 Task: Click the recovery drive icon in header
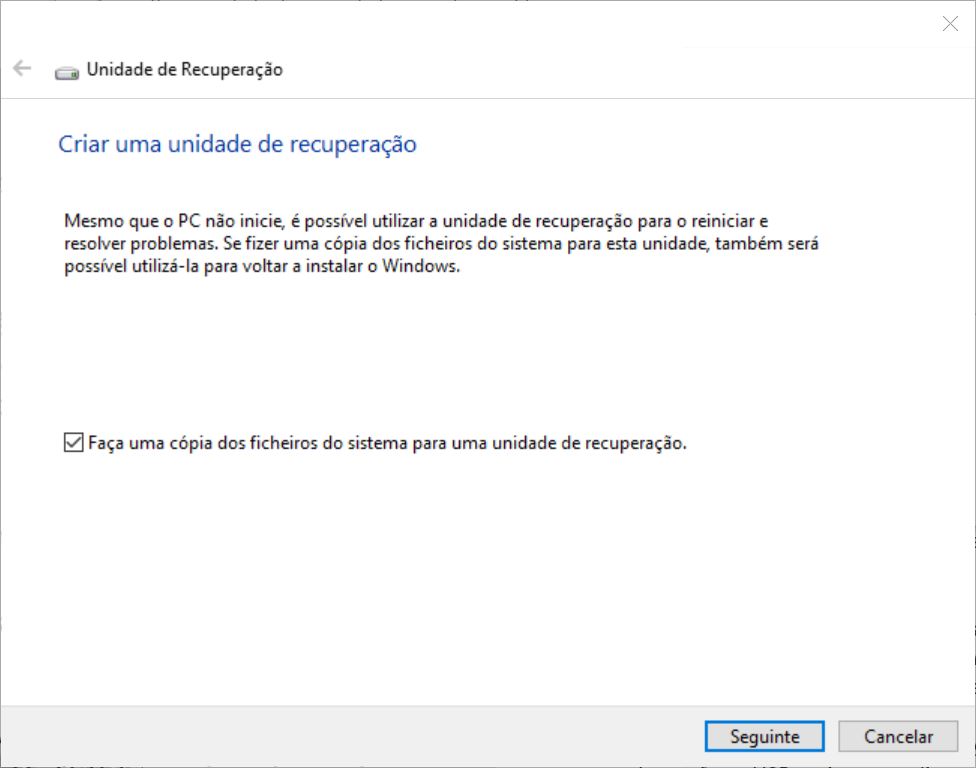pos(67,73)
